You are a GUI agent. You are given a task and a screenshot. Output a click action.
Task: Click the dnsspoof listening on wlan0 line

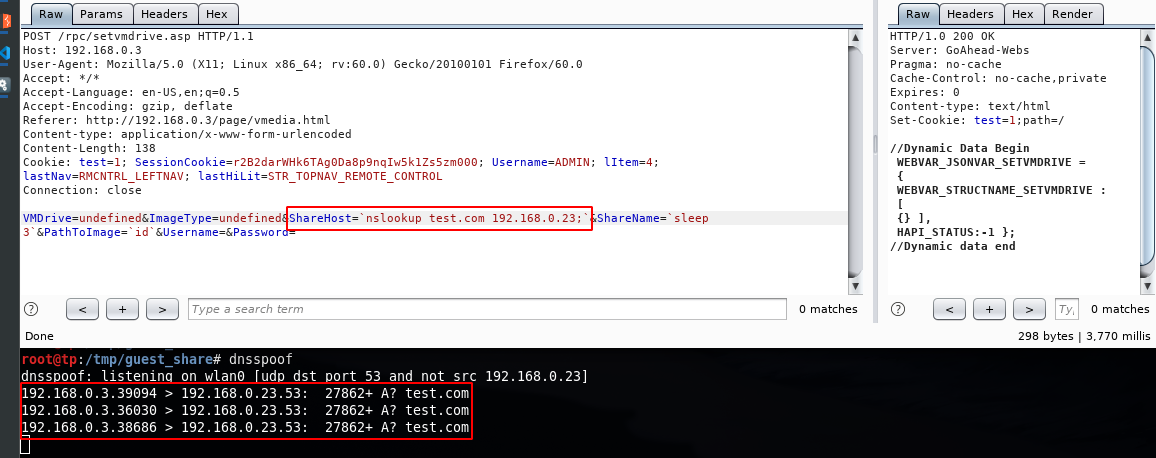(x=304, y=377)
